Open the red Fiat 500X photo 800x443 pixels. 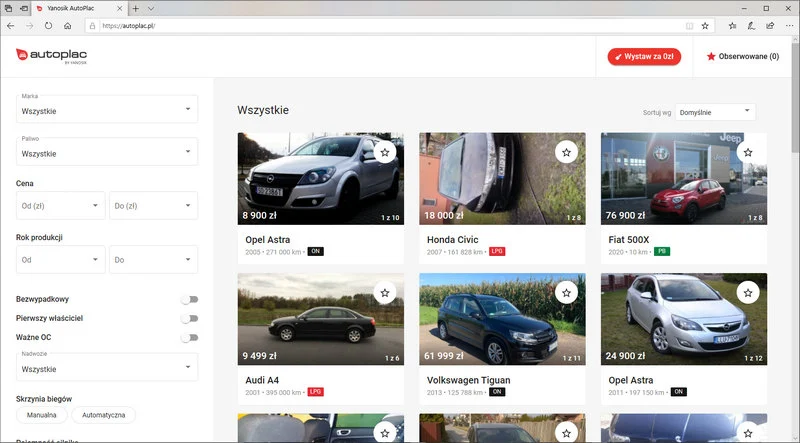pyautogui.click(x=684, y=179)
